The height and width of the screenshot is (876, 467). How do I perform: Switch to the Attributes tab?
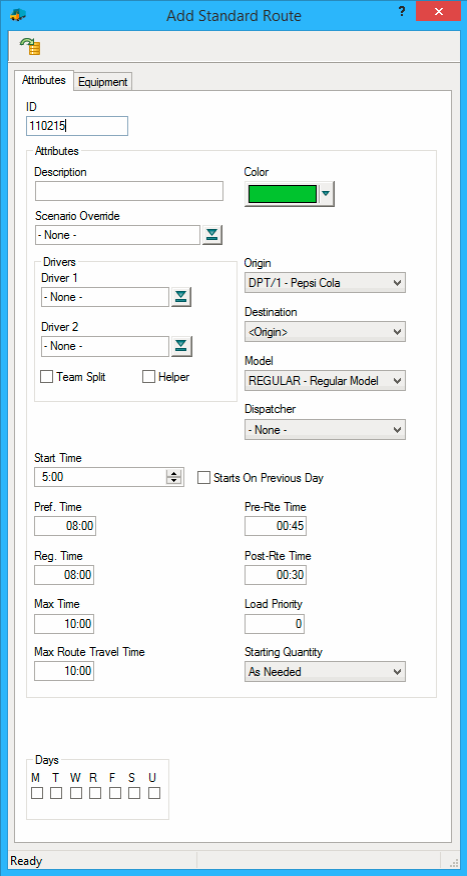tap(44, 80)
